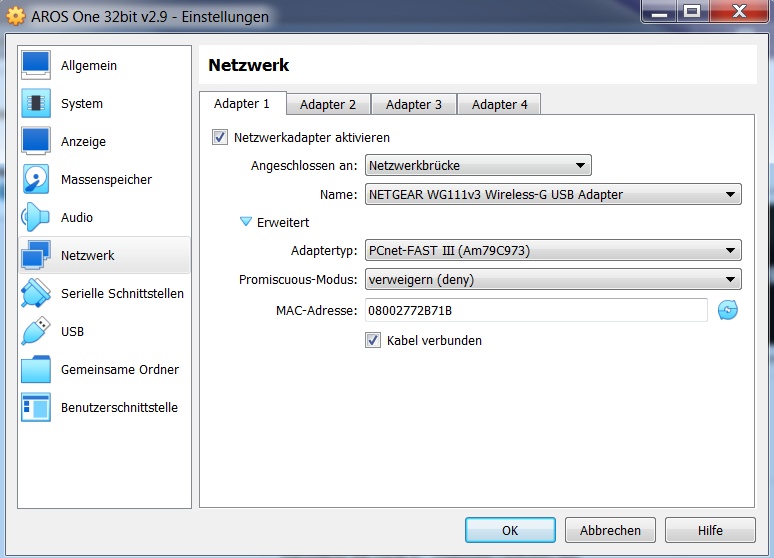Select the System chip icon

36,103
